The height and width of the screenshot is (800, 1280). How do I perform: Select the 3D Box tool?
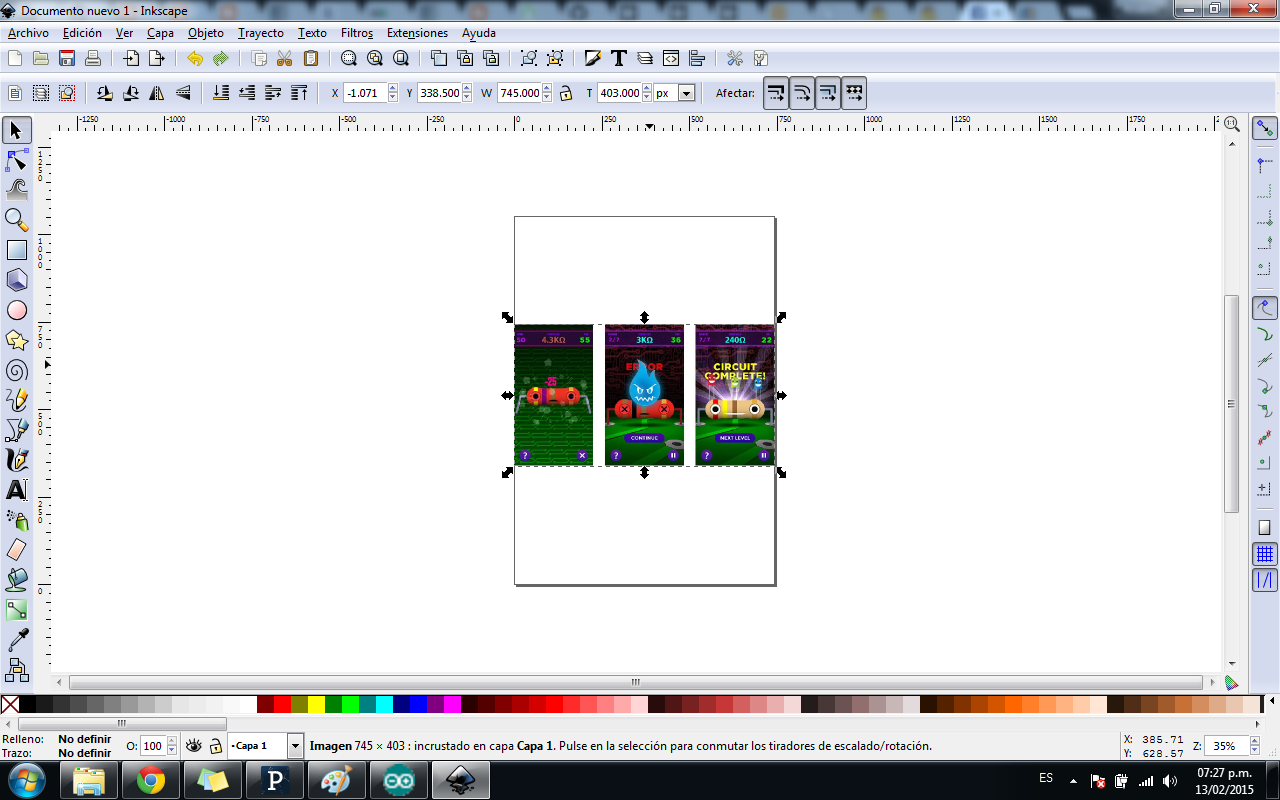click(x=17, y=280)
